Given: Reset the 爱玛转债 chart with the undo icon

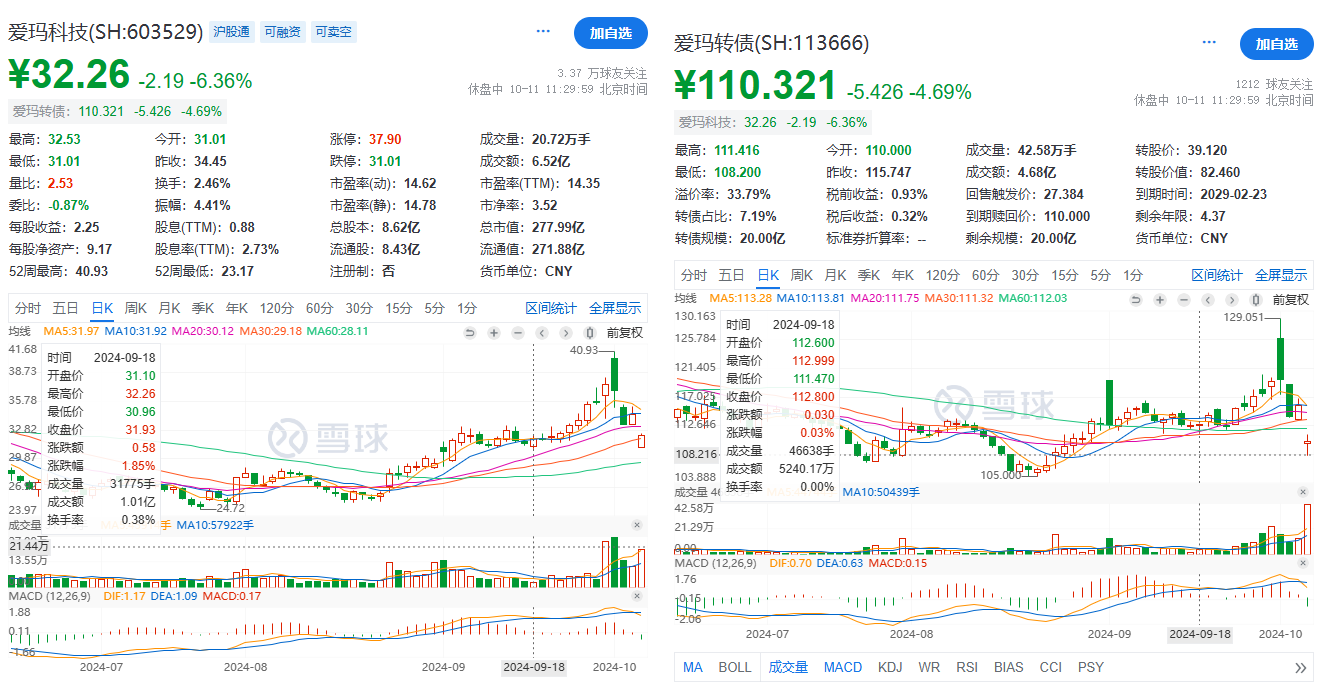Looking at the screenshot, I should (1136, 299).
